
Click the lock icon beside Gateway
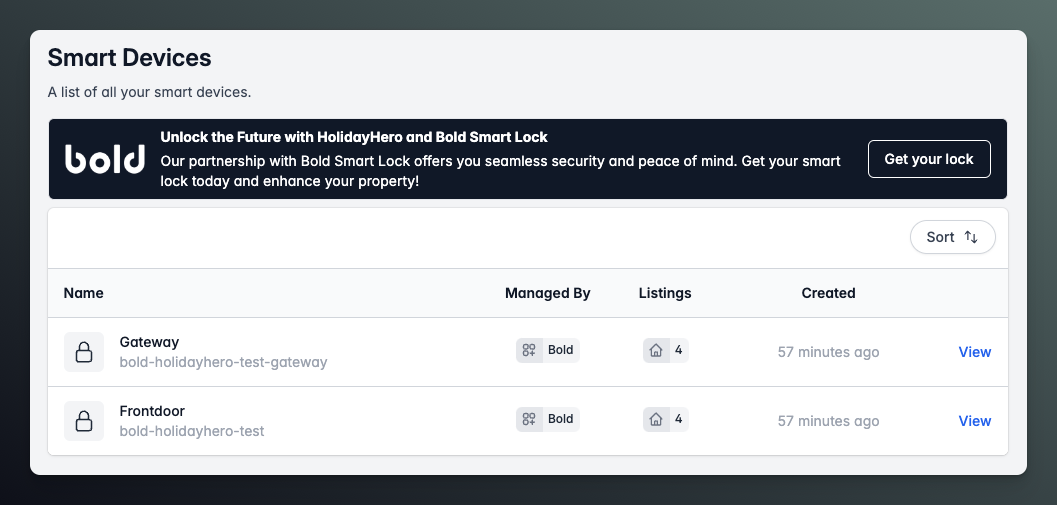[84, 352]
